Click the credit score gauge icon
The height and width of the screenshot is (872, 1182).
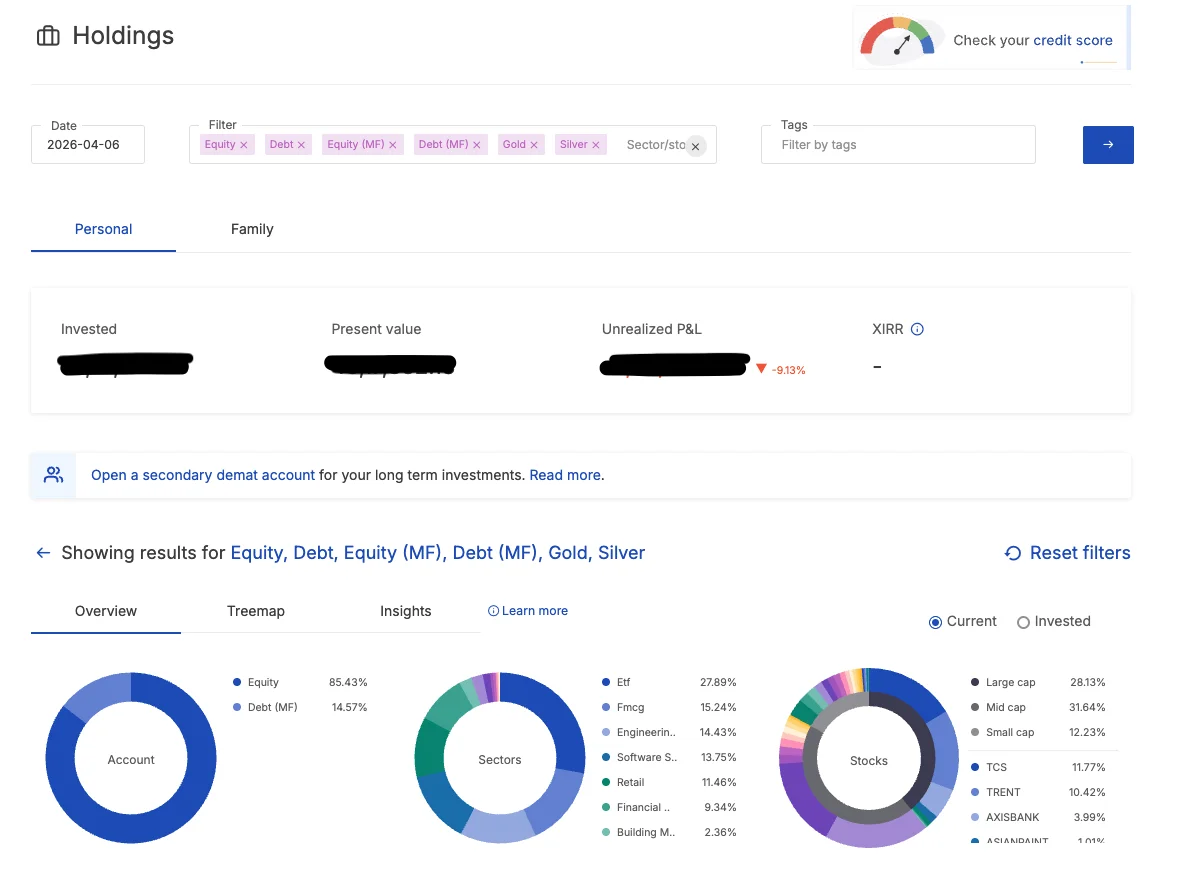pos(897,41)
